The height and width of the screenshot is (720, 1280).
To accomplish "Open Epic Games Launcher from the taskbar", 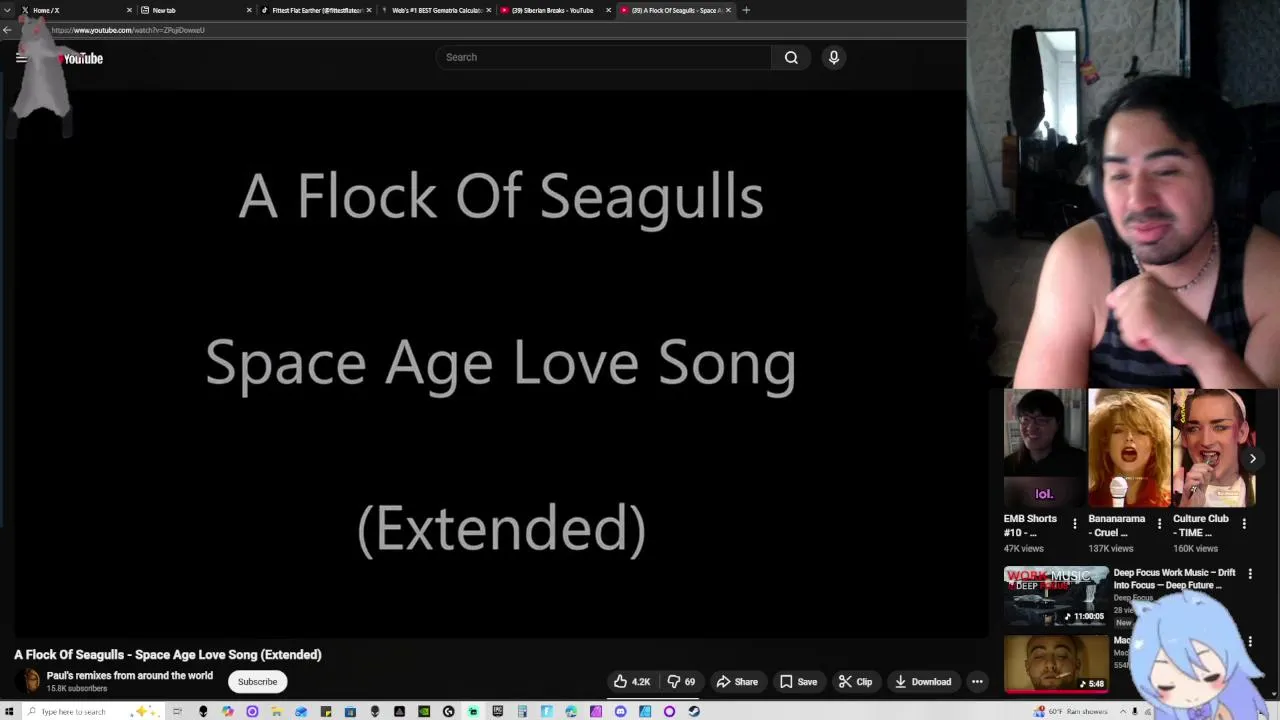I will point(497,711).
